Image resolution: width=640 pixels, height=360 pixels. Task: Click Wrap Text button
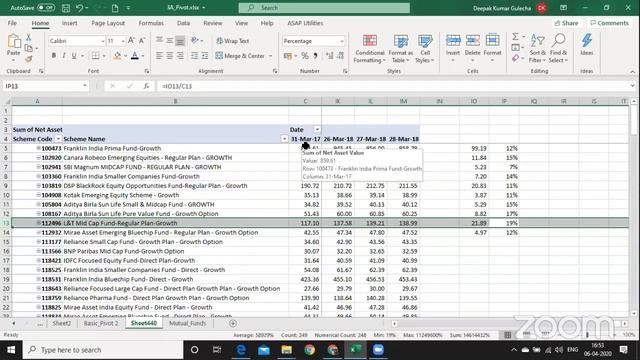(x=232, y=41)
